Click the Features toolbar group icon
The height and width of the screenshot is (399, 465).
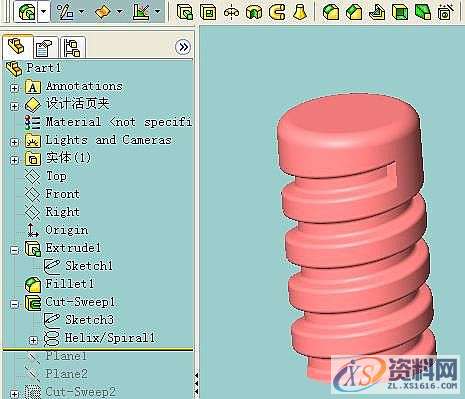click(26, 12)
